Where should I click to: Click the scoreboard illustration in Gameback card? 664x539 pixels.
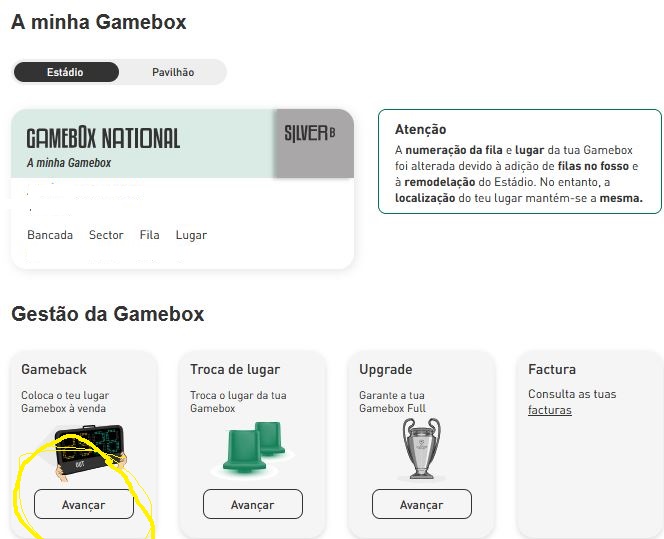pos(91,453)
